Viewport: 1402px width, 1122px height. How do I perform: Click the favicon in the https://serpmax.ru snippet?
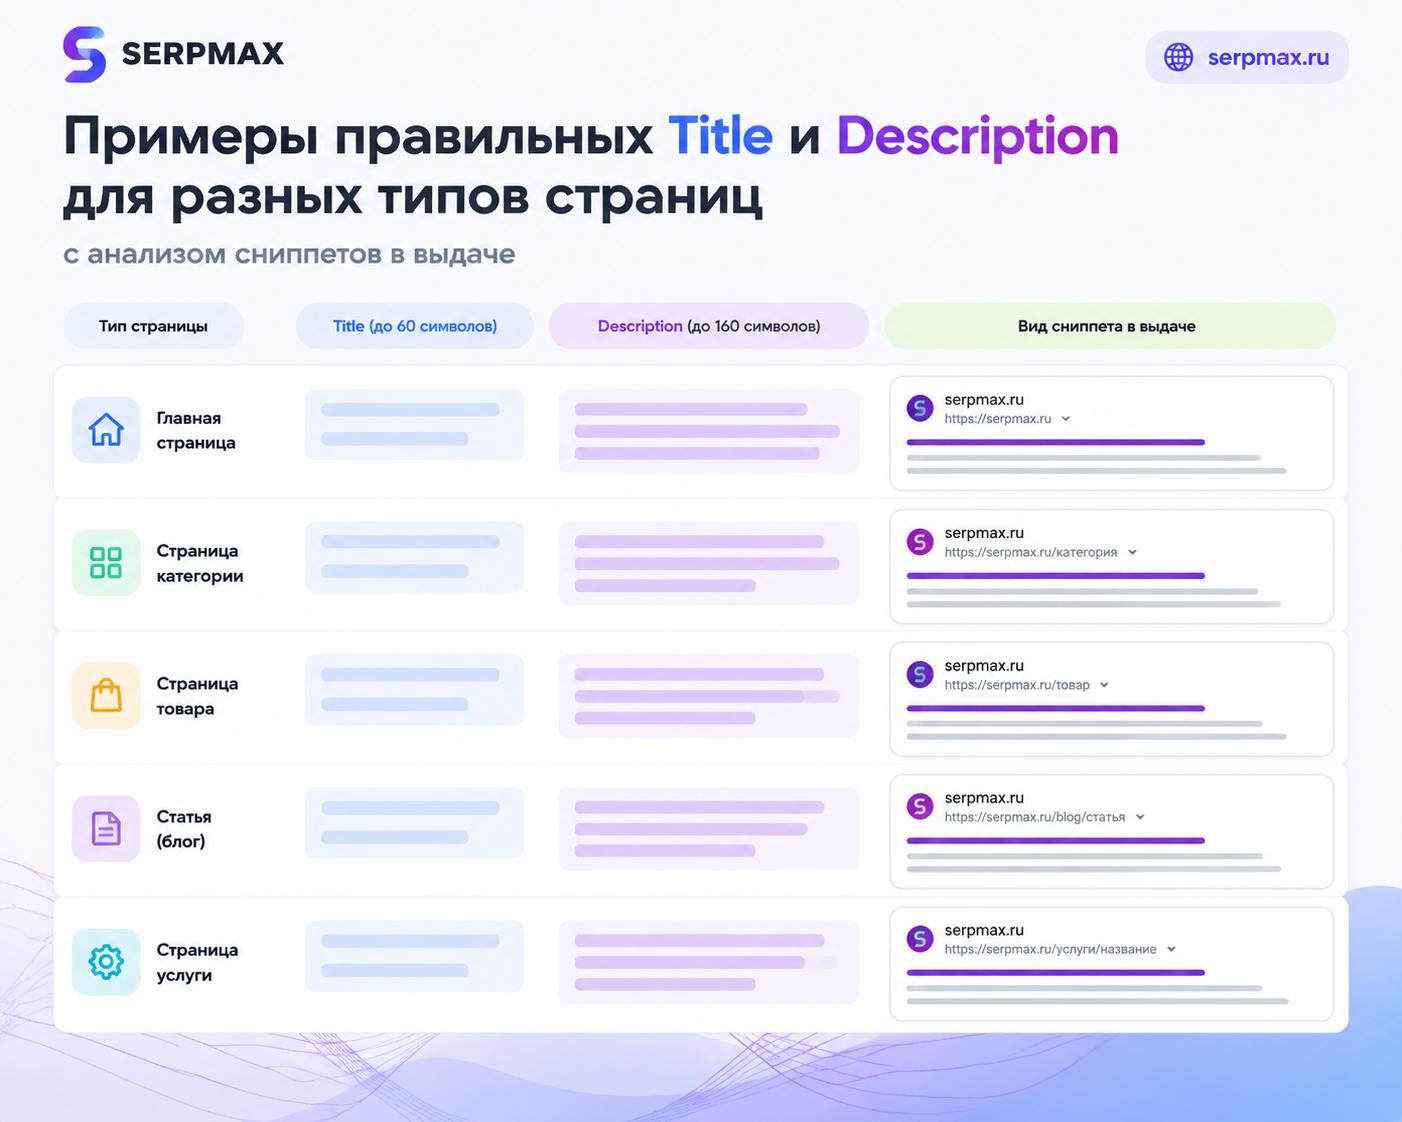pos(920,408)
